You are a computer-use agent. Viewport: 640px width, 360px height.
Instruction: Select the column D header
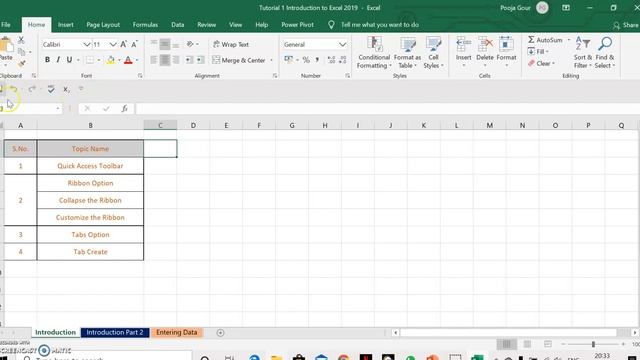tap(193, 125)
